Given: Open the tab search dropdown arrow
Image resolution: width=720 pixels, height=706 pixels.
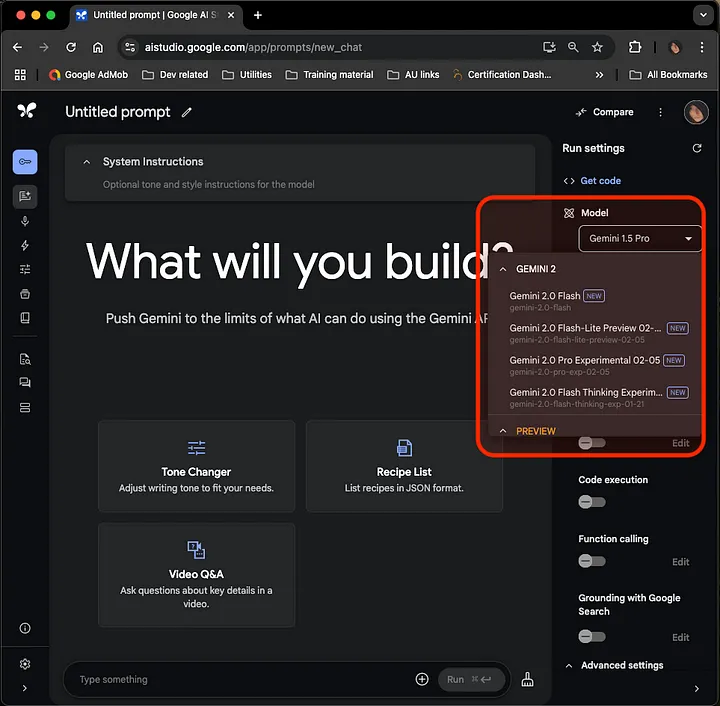Looking at the screenshot, I should point(703,15).
